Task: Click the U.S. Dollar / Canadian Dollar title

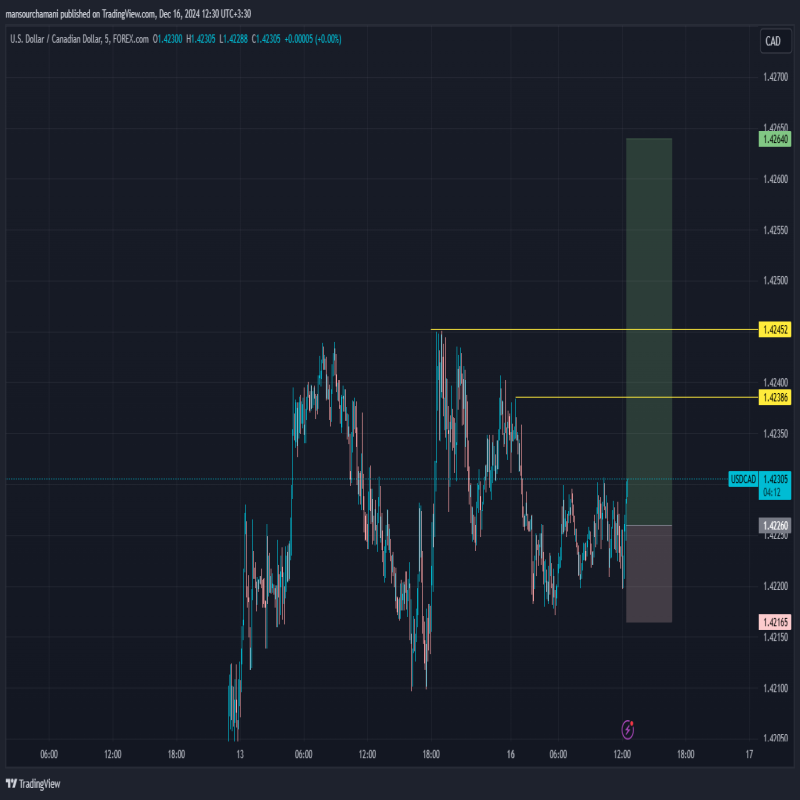Action: click(78, 39)
